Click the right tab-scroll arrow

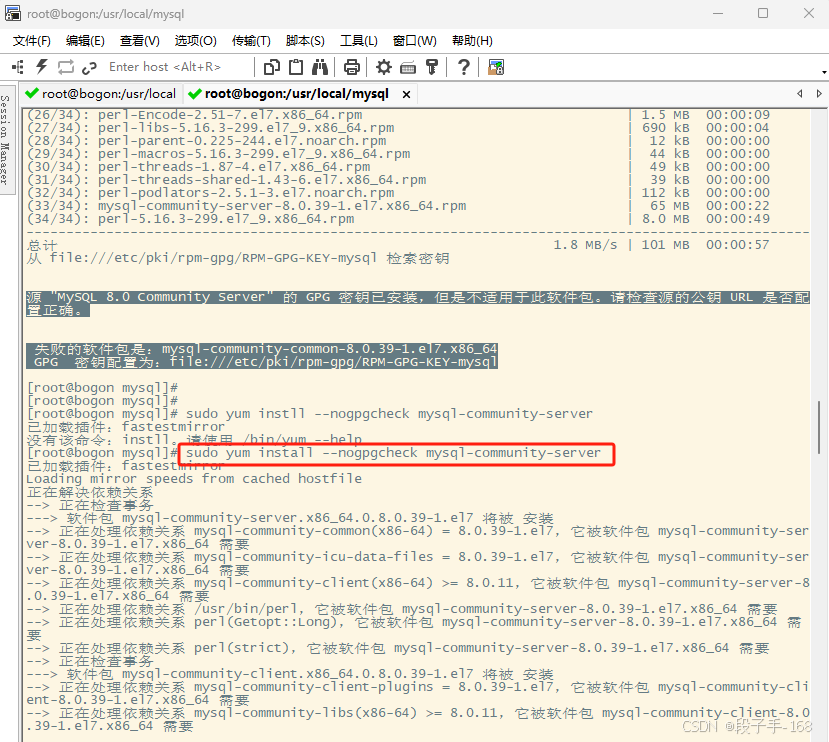pyautogui.click(x=818, y=92)
